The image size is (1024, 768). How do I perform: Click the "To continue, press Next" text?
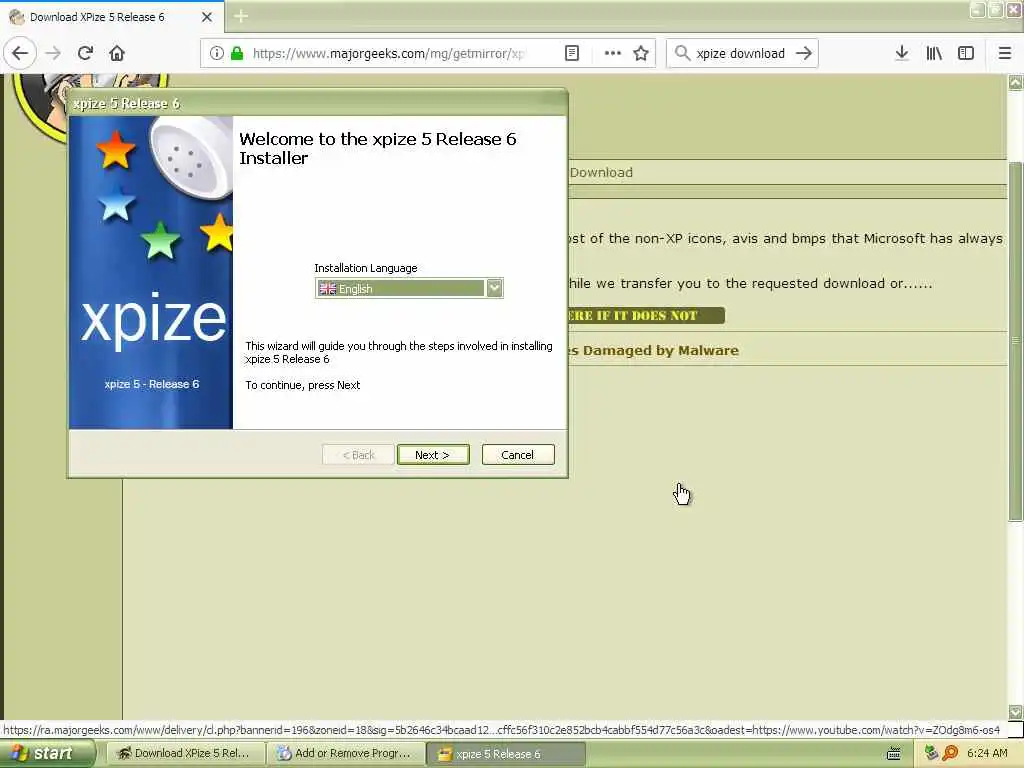coord(302,385)
